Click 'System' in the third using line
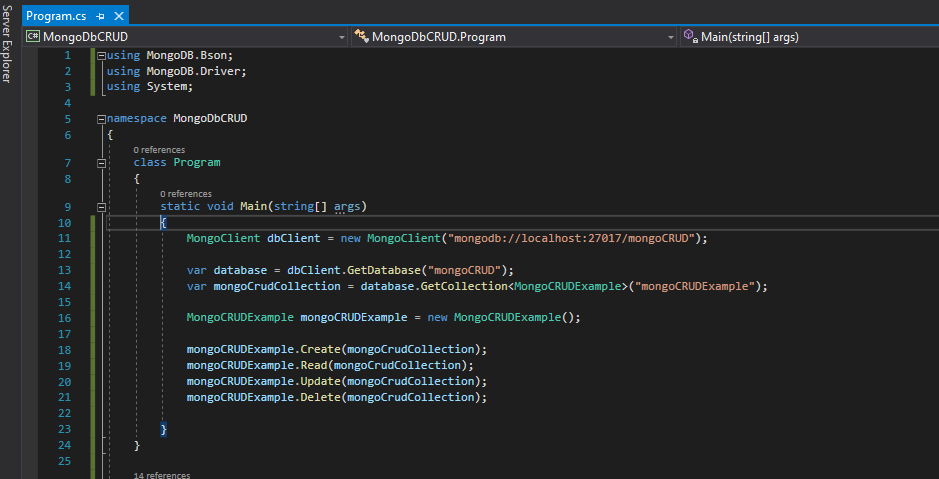The height and width of the screenshot is (479, 939). point(167,87)
